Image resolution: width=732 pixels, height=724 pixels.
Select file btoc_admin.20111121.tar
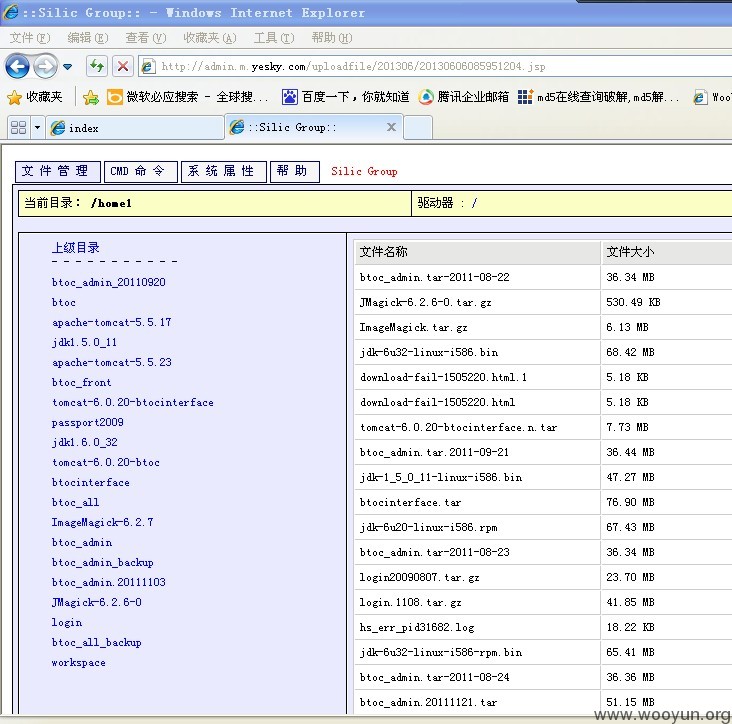point(429,702)
